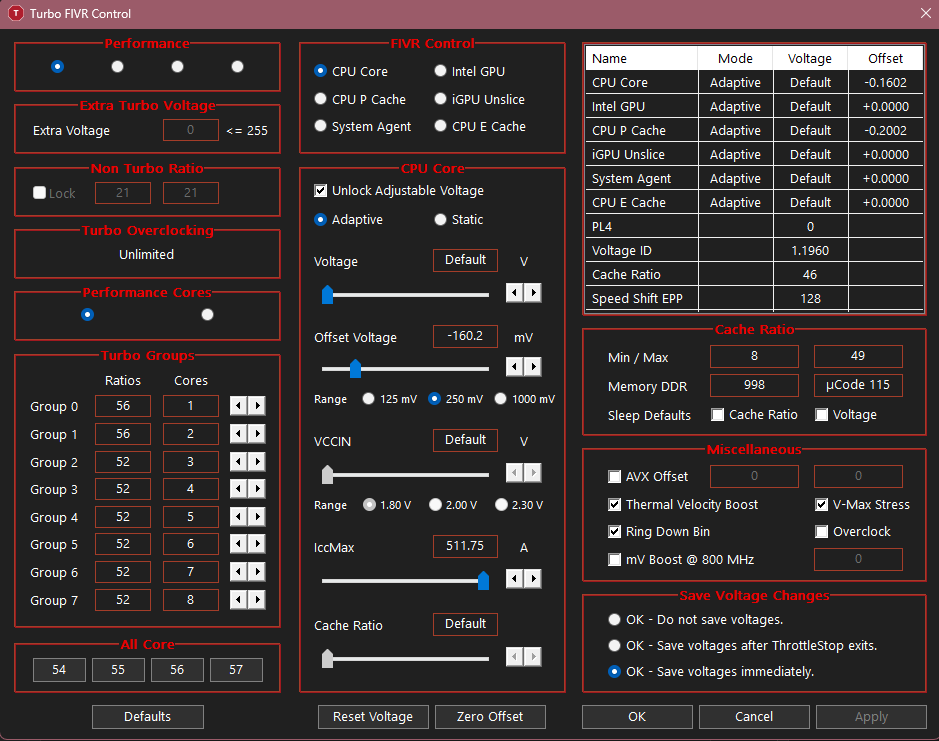This screenshot has width=939, height=741.
Task: Increase Group 5 ratio with right arrow
Action: 257,544
